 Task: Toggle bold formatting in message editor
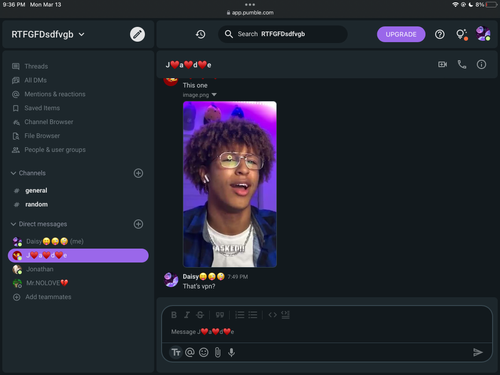pos(174,315)
